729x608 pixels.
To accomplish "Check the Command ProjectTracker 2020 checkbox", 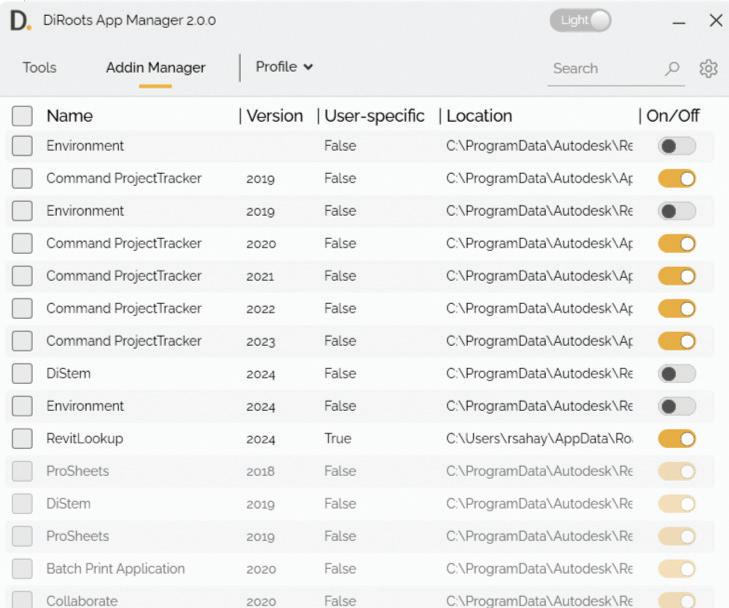I will [x=22, y=244].
